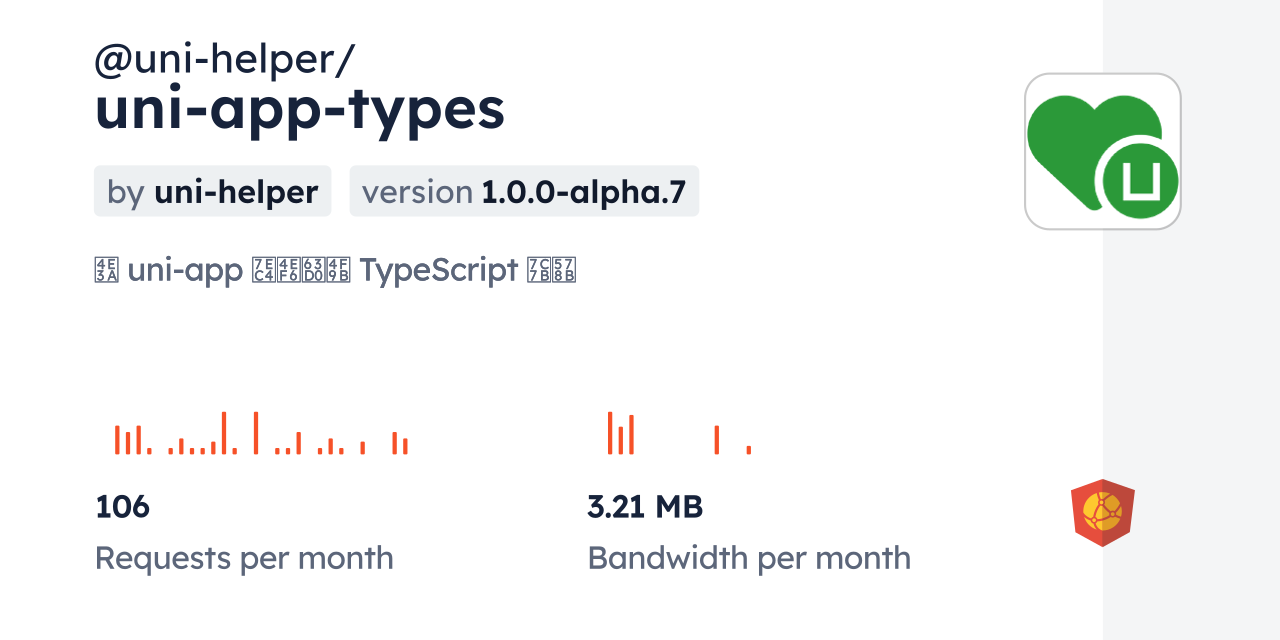Click the word "uni-app" in the description line

185,270
